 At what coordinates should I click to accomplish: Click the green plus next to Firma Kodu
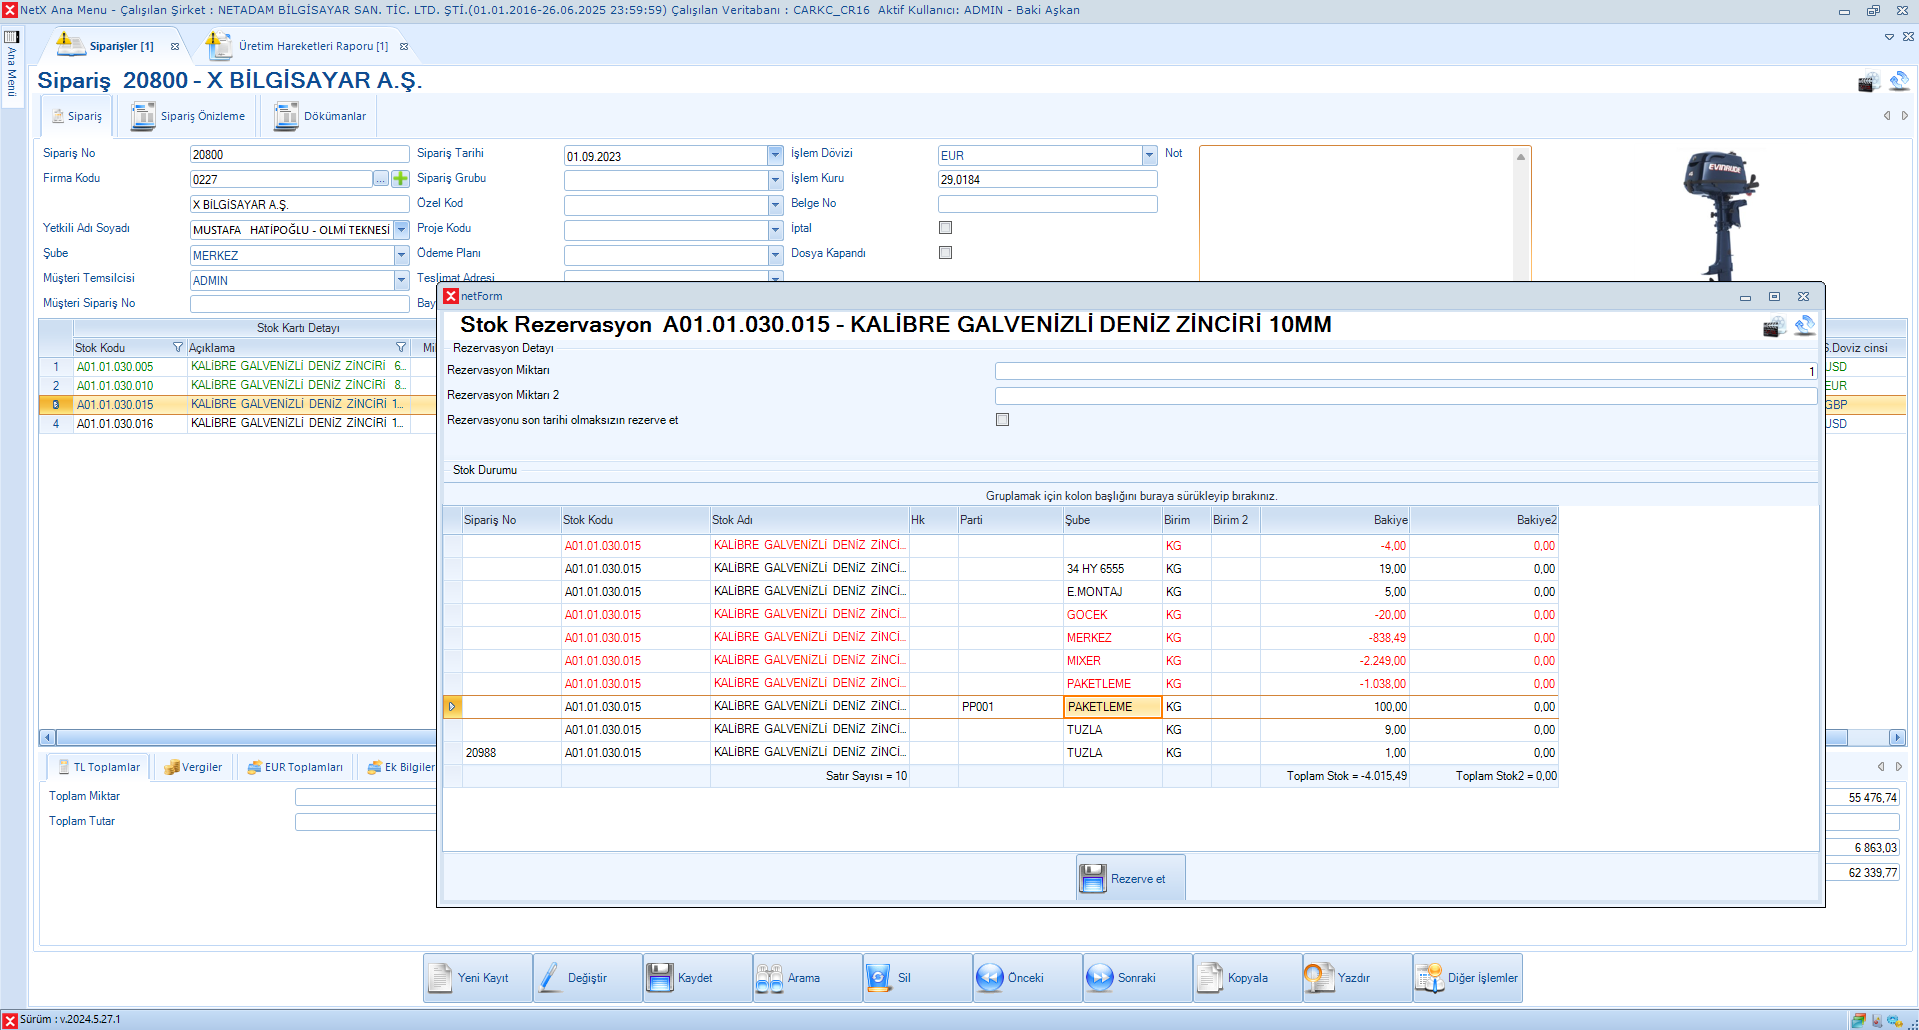[x=400, y=179]
